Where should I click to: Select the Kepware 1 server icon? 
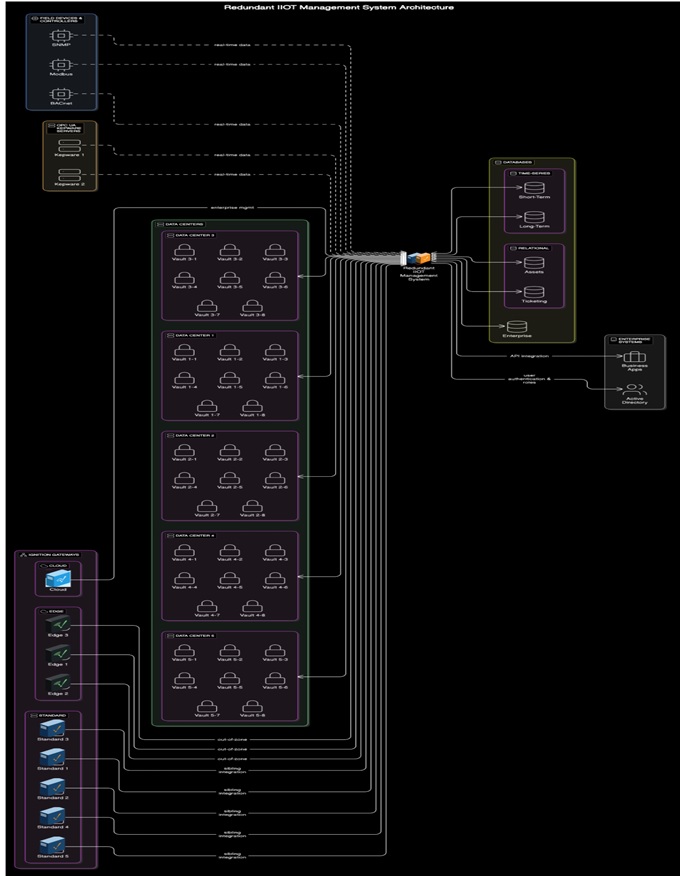point(69,145)
